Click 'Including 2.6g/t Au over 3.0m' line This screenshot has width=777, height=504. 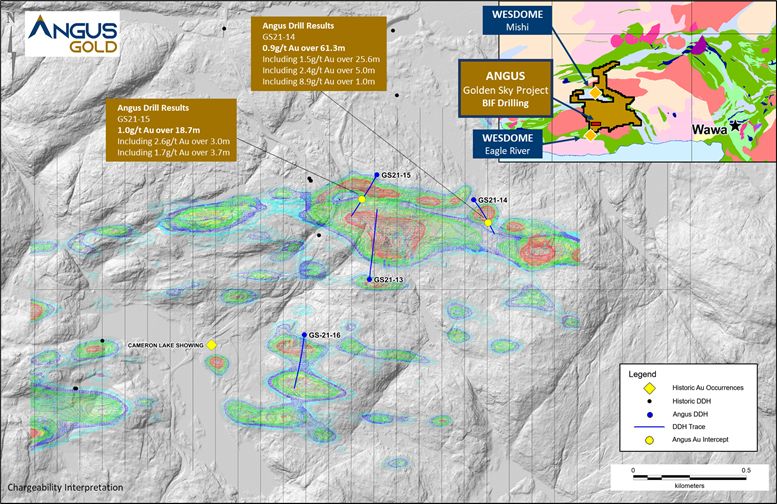coord(173,142)
